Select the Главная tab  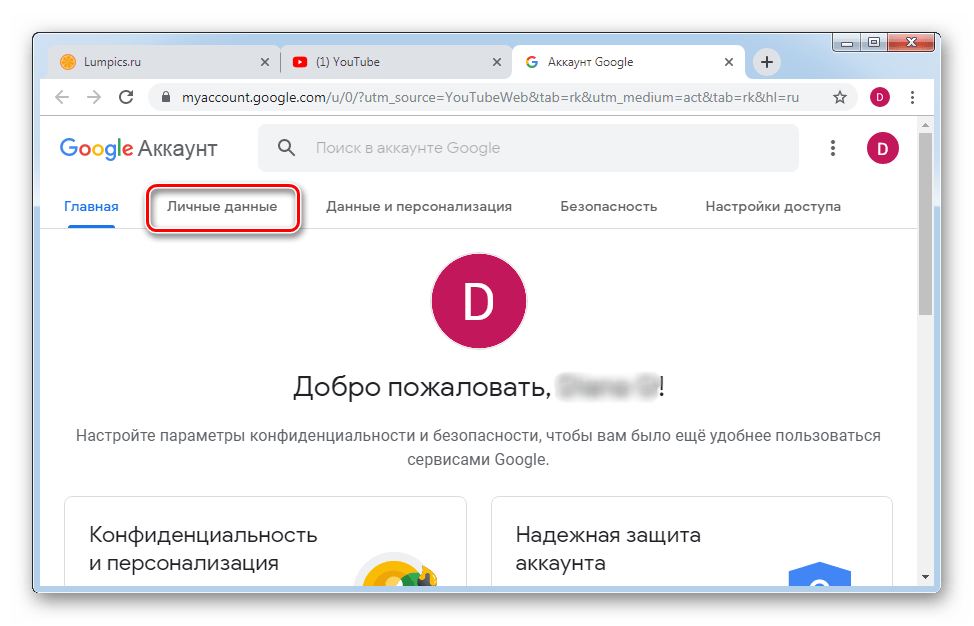click(x=91, y=207)
